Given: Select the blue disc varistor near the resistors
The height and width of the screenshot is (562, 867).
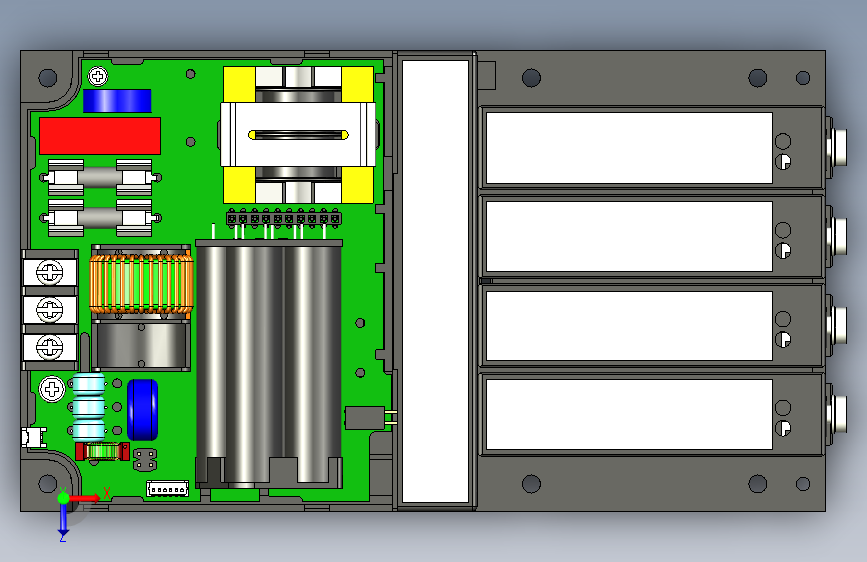Looking at the screenshot, I should click(143, 410).
